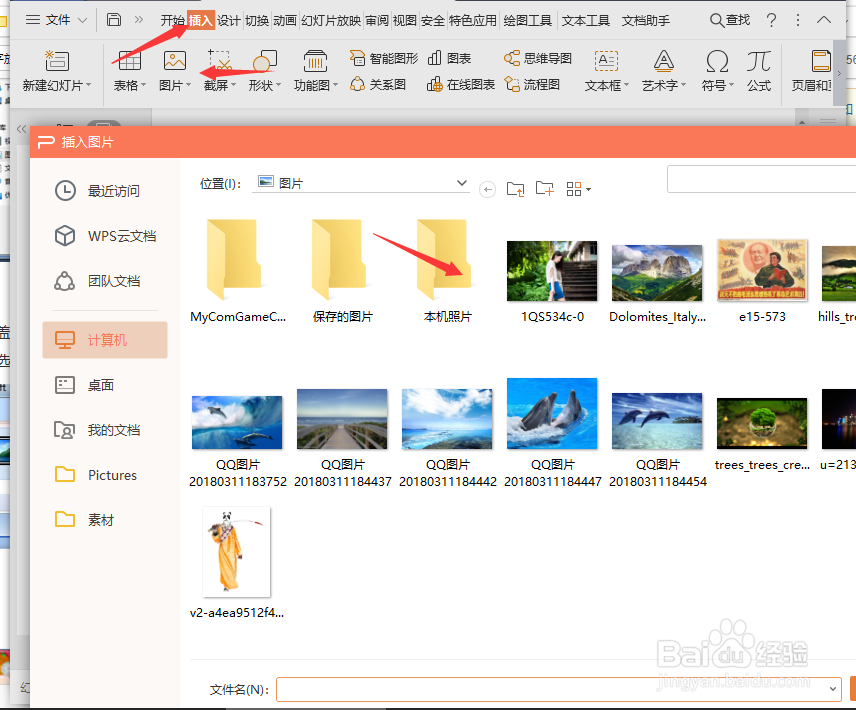Open the 保存的图片 folder
Viewport: 856px width, 710px height.
pyautogui.click(x=342, y=270)
